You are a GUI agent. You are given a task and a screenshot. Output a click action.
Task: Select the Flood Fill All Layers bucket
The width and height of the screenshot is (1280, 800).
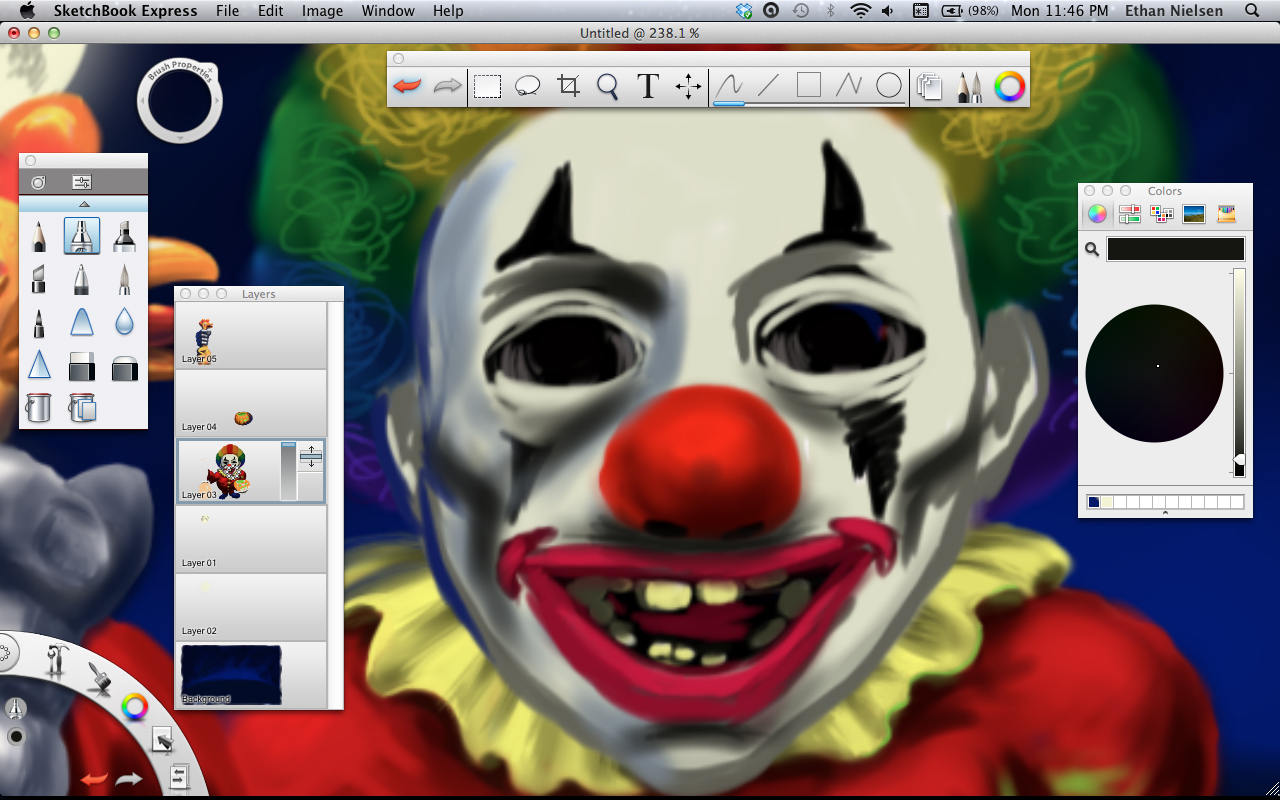(82, 407)
